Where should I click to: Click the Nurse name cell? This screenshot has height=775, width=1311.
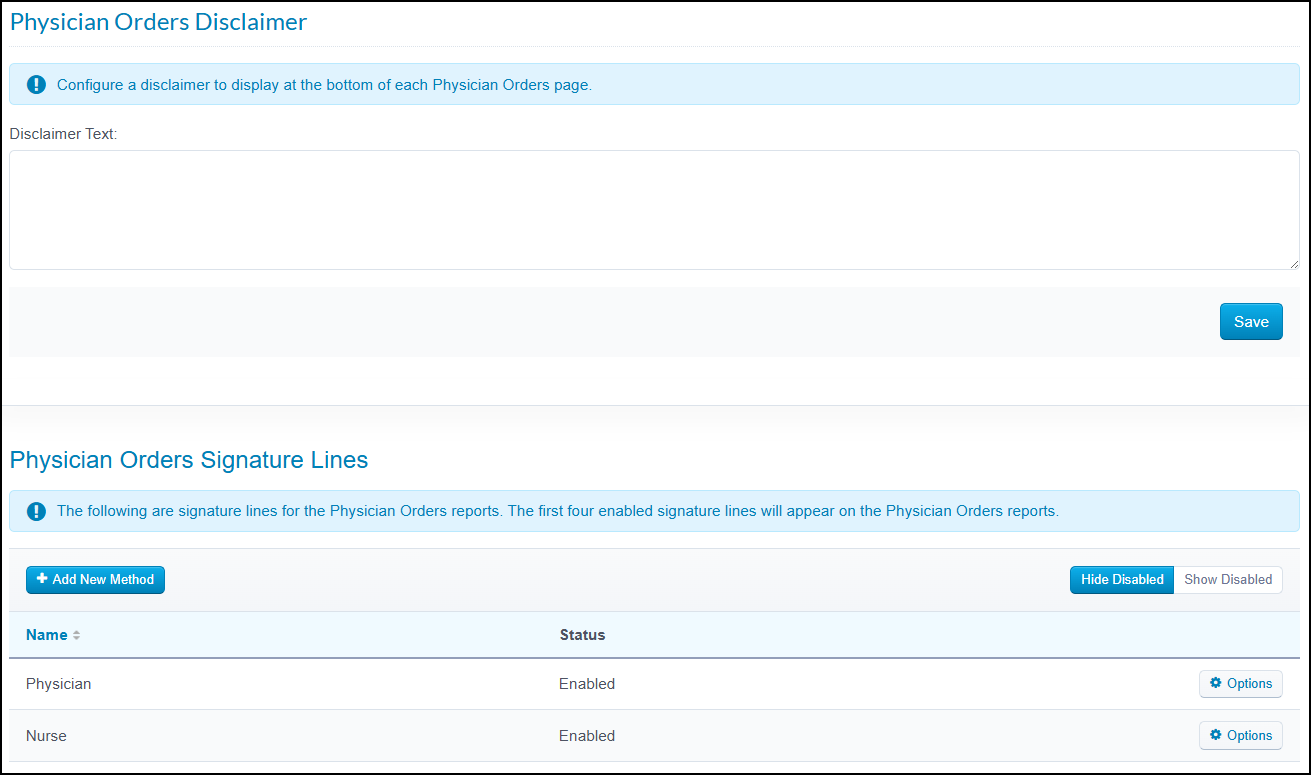46,736
